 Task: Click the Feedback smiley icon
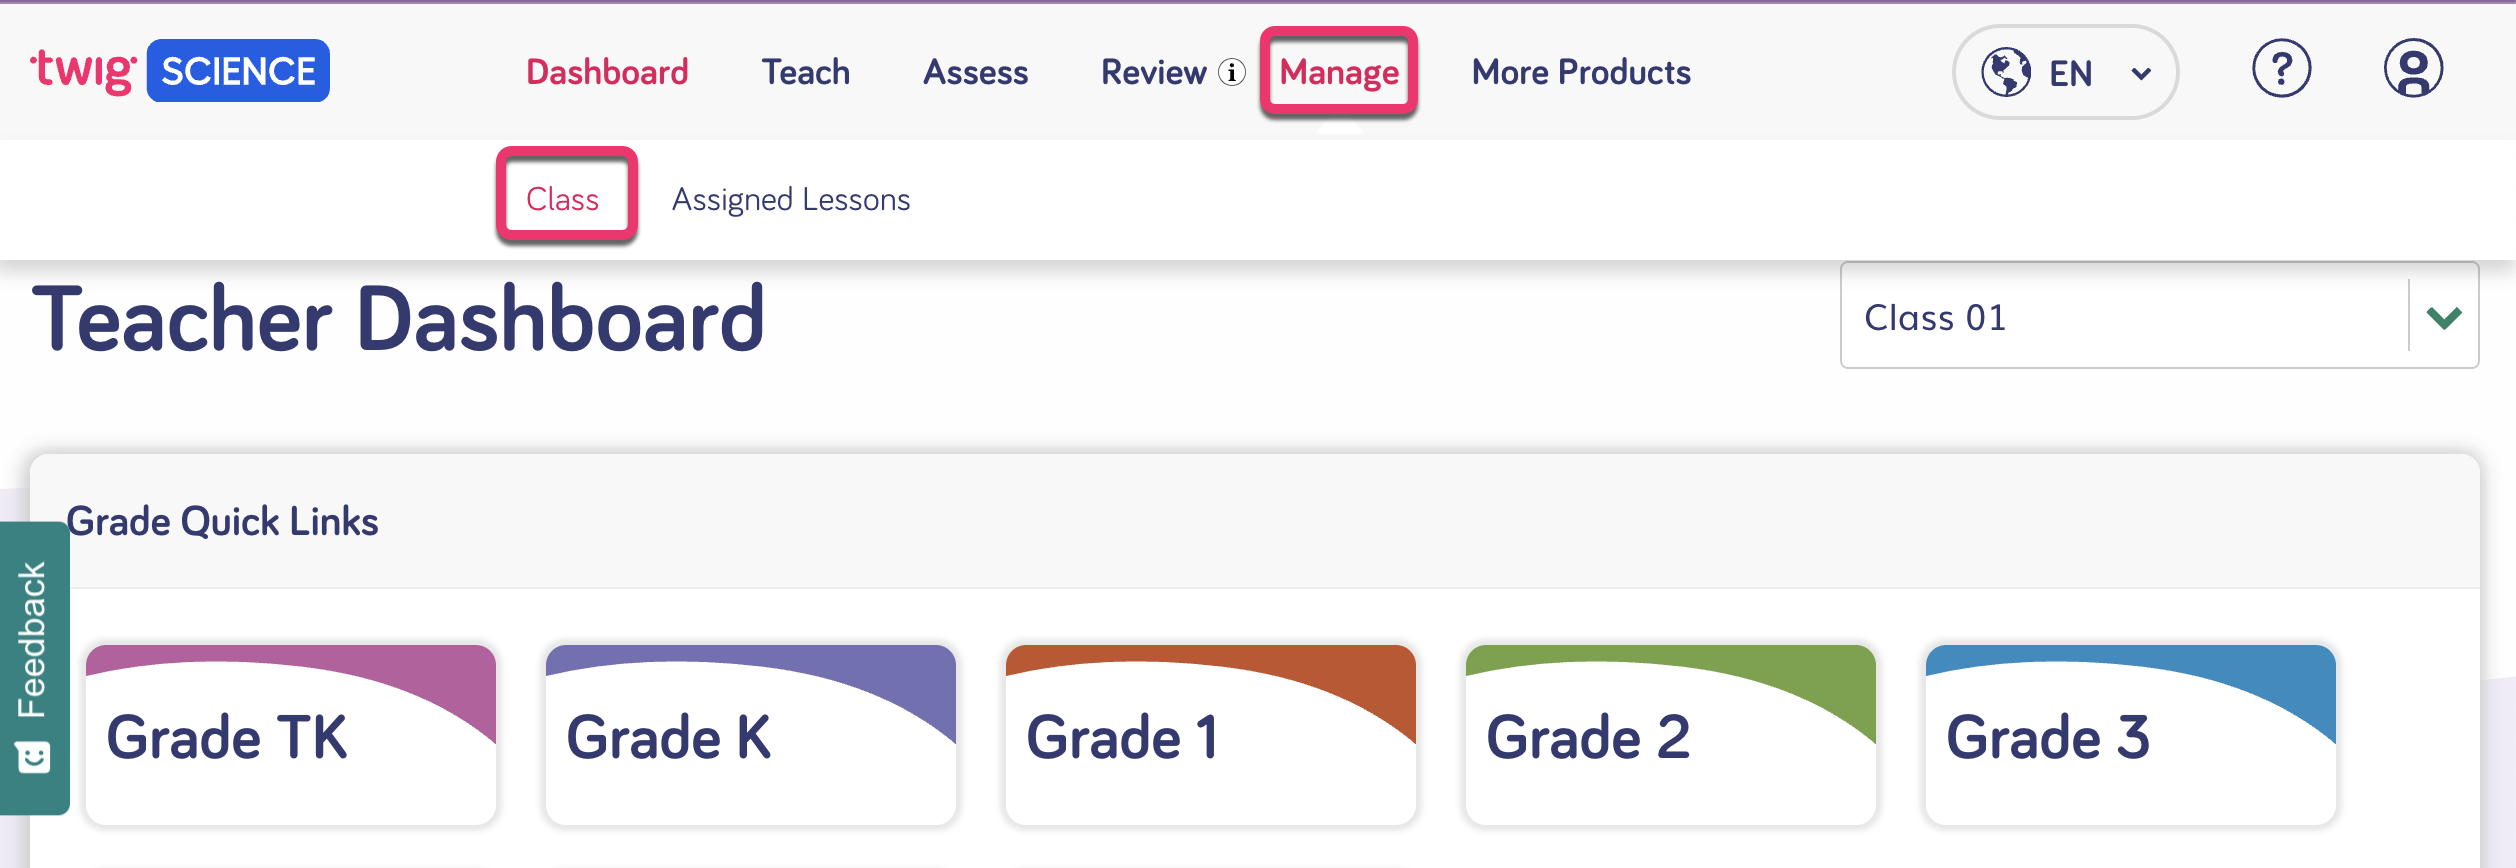click(x=33, y=755)
